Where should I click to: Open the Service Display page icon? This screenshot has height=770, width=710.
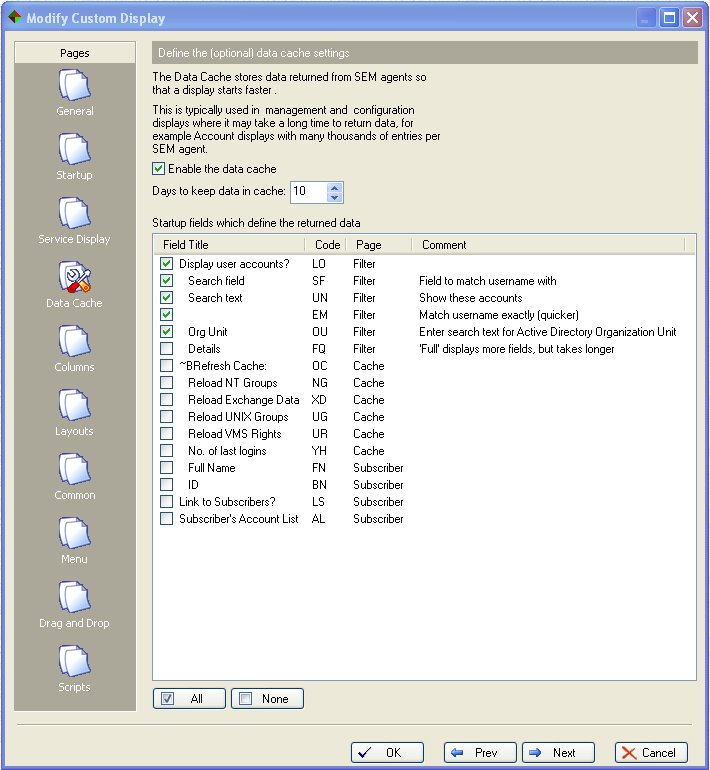(75, 213)
